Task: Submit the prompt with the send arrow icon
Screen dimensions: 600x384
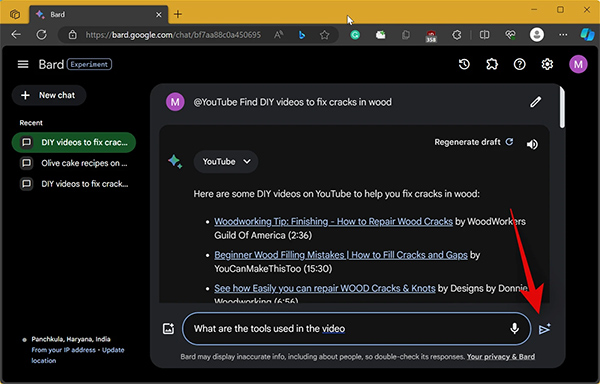Action: click(x=545, y=329)
